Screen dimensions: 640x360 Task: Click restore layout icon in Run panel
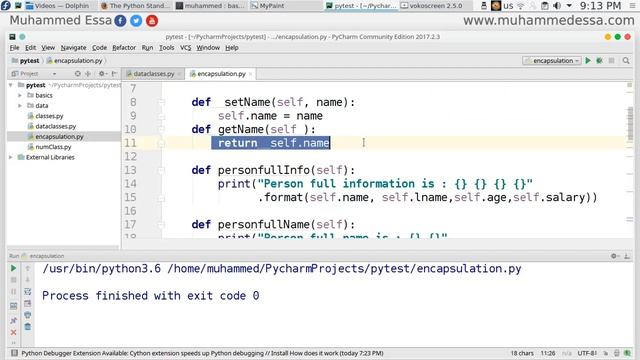click(13, 306)
